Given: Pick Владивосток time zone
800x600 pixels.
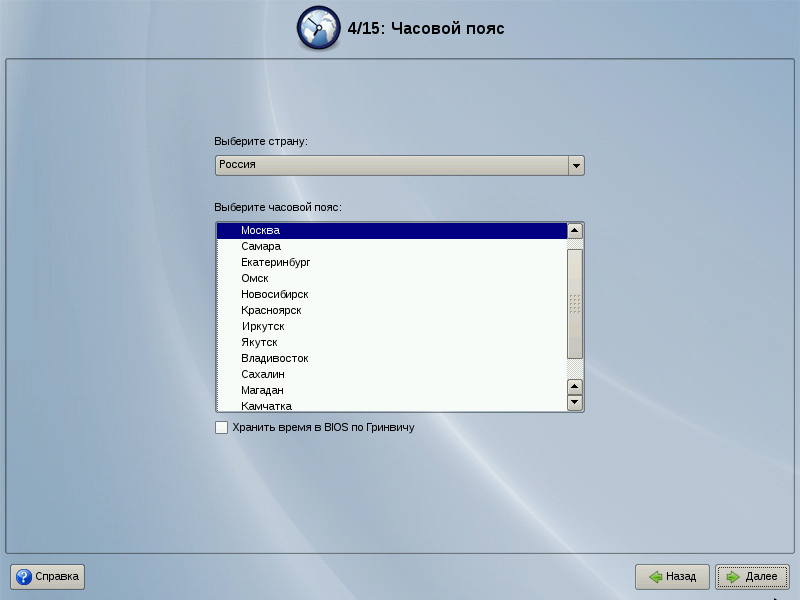Looking at the screenshot, I should (x=274, y=358).
